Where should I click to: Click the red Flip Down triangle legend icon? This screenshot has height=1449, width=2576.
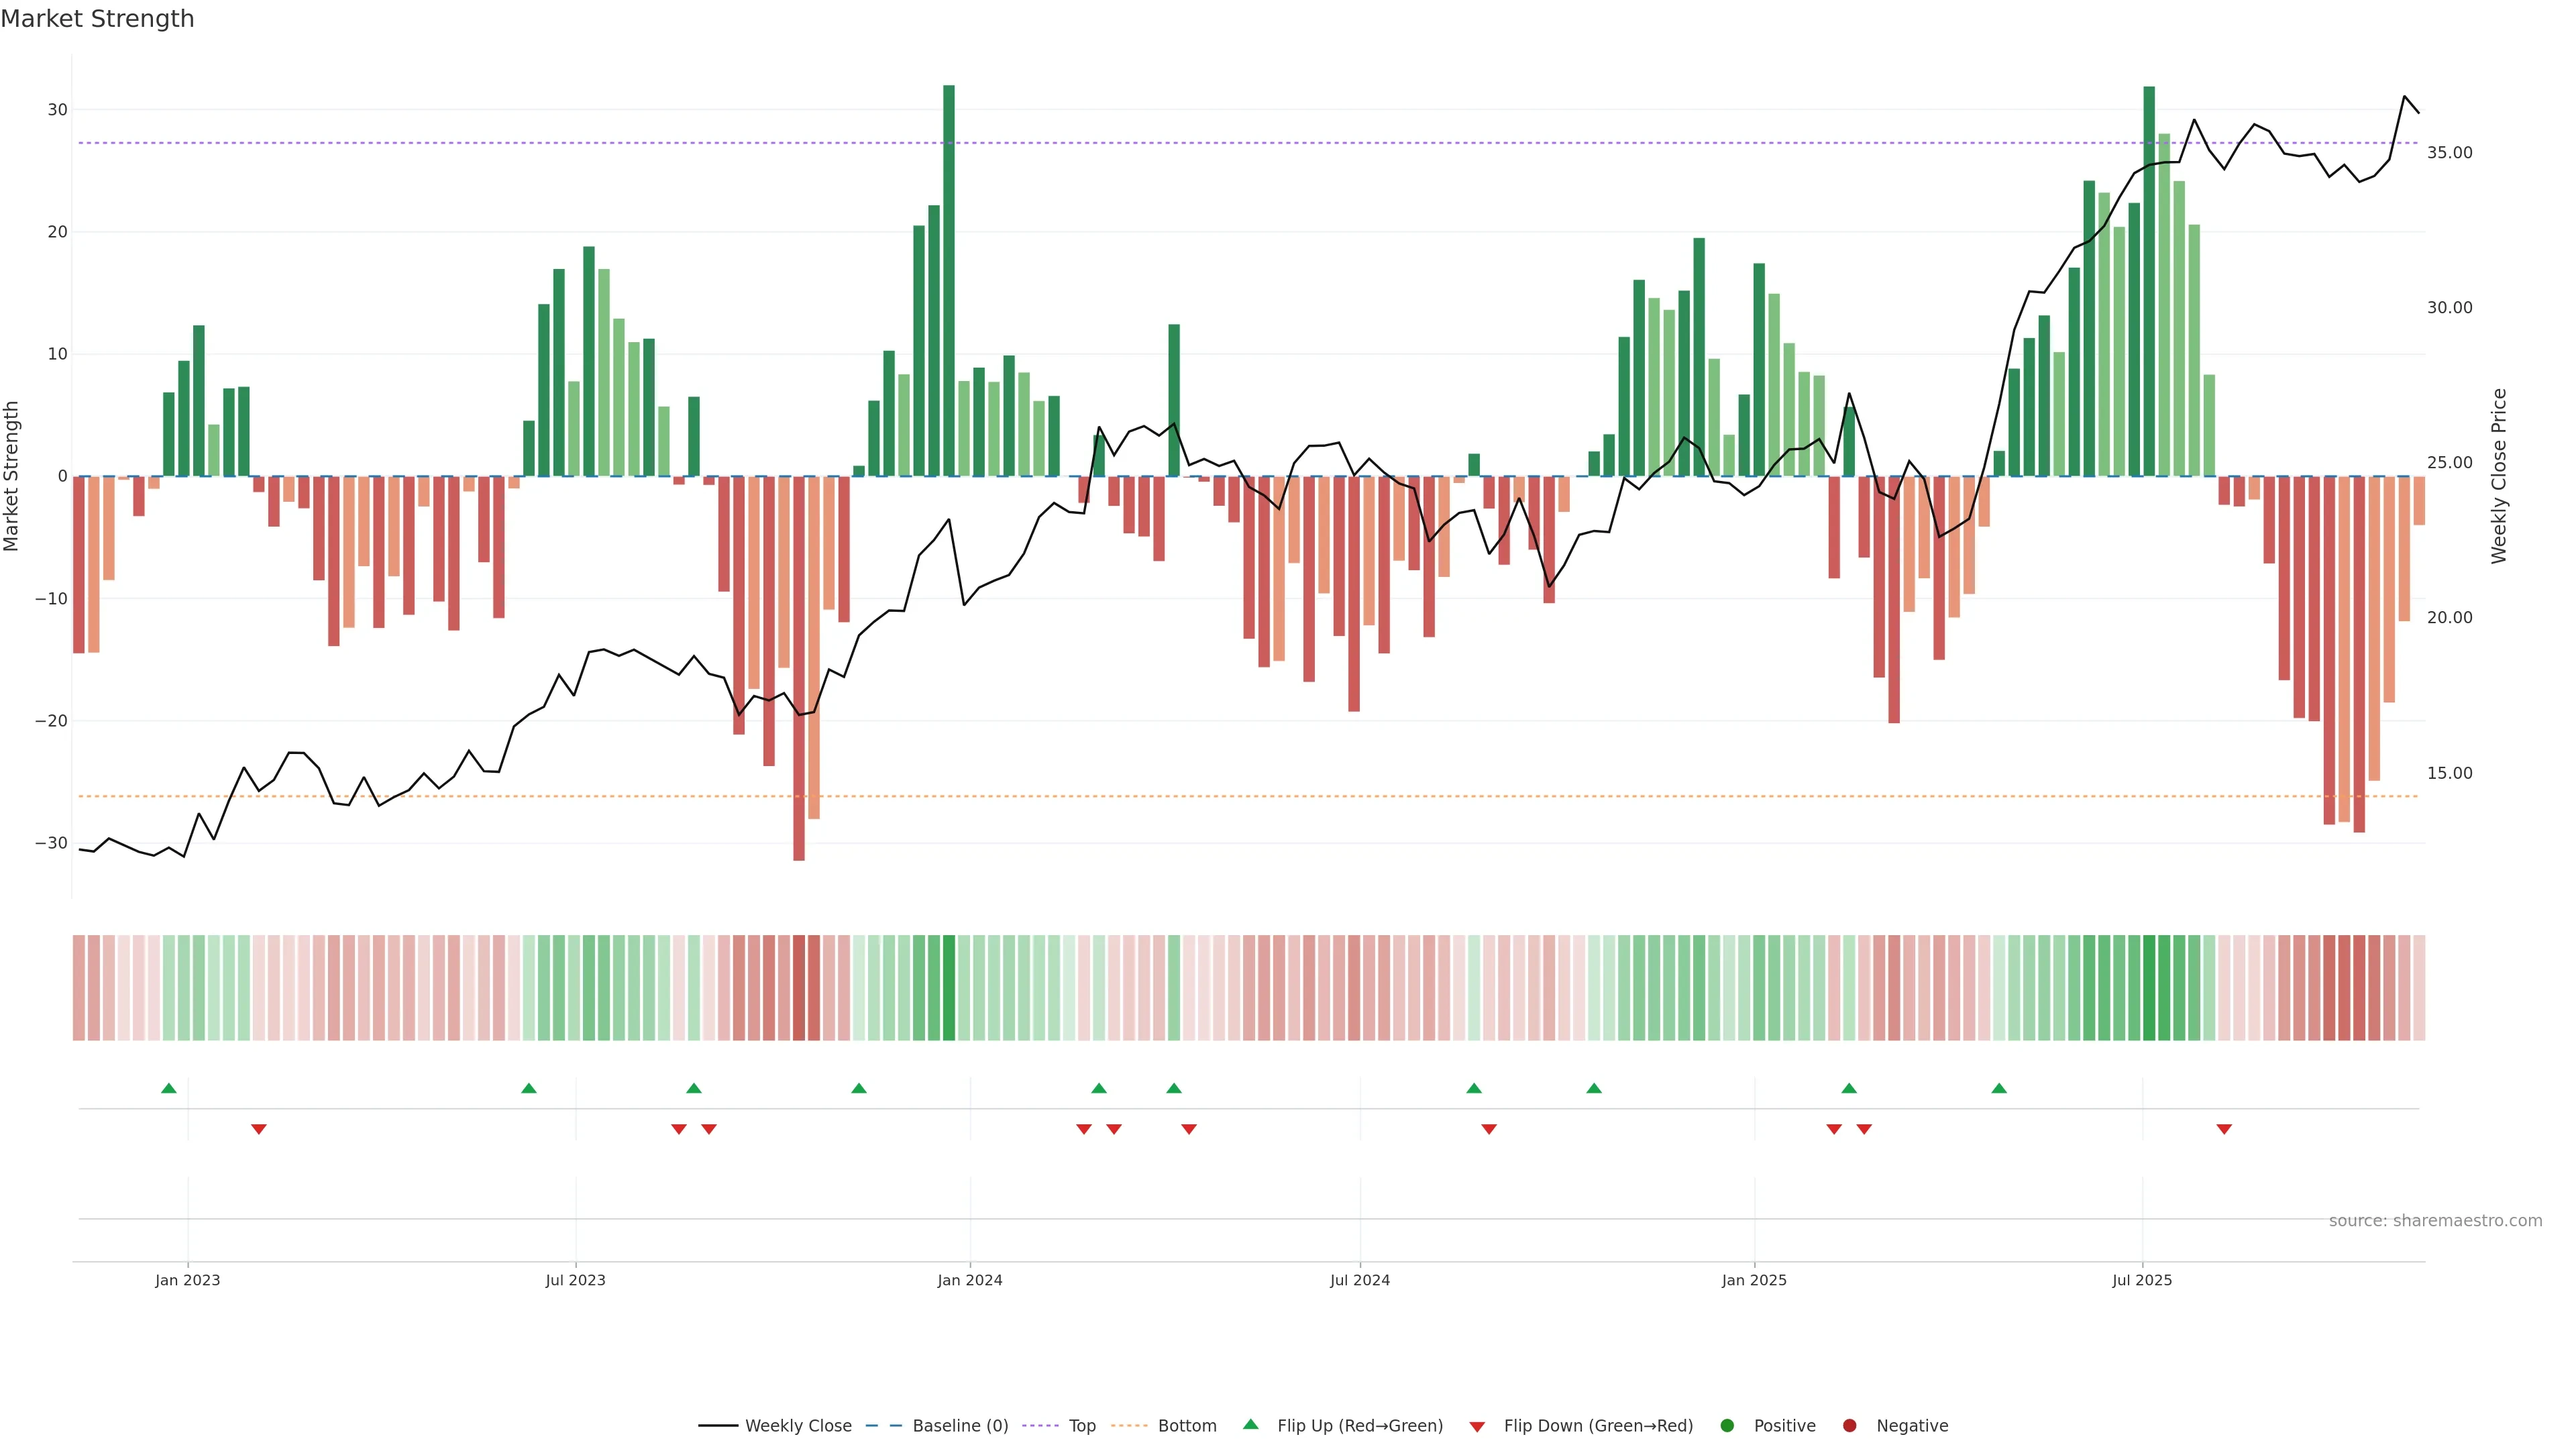[x=1477, y=1427]
